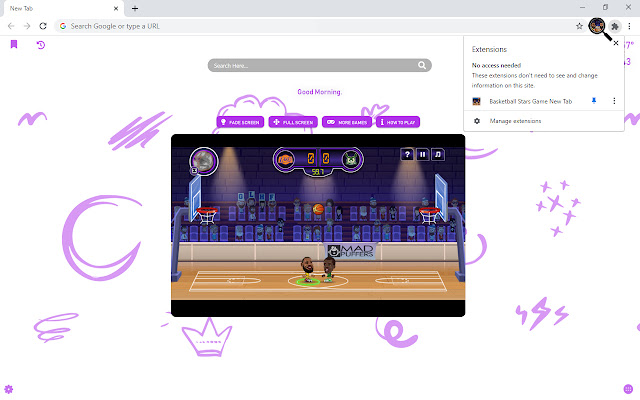Screen dimensions: 640x400
Task: Click the Basketball Stars extension toolbar icon
Action: (x=597, y=25)
